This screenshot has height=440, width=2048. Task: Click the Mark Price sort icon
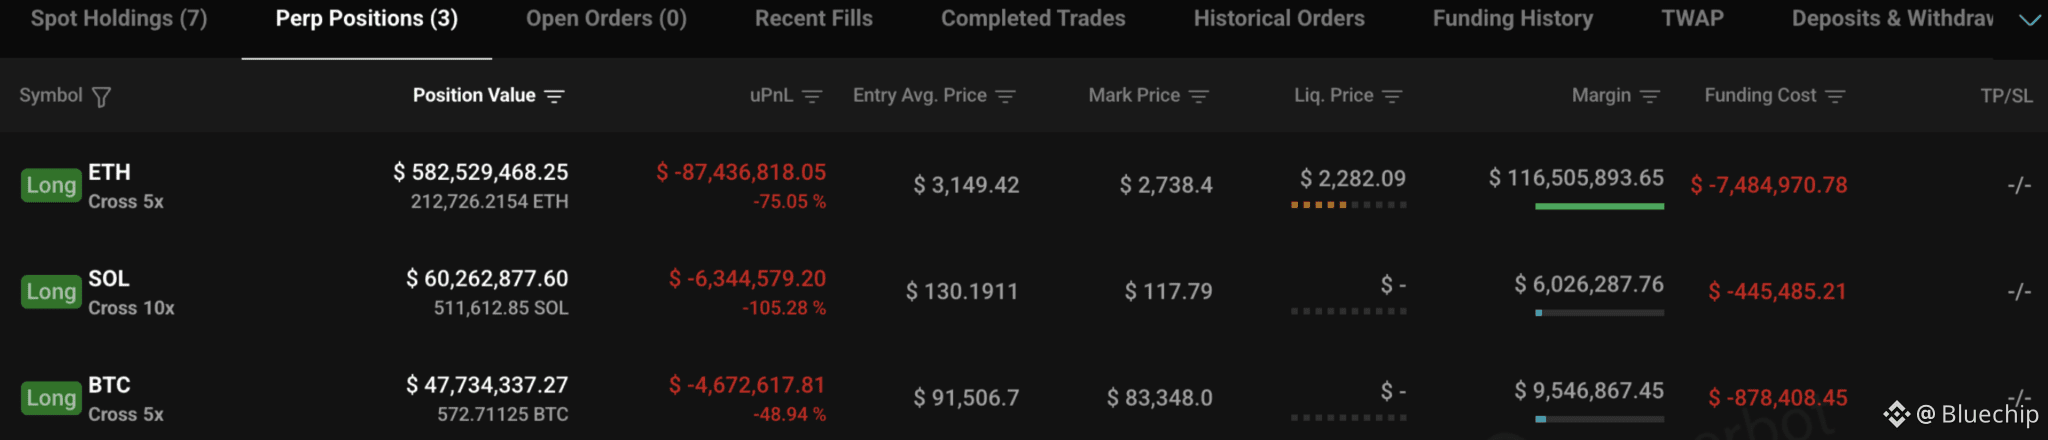[1199, 96]
